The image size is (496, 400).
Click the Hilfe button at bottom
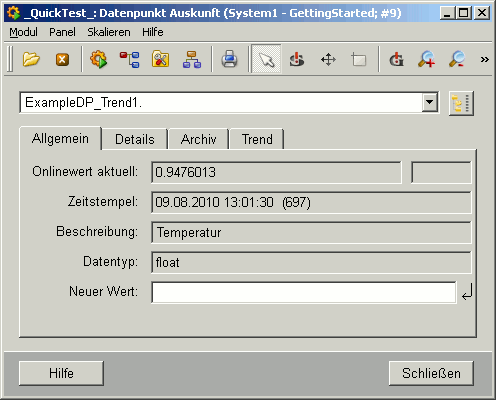tap(61, 373)
